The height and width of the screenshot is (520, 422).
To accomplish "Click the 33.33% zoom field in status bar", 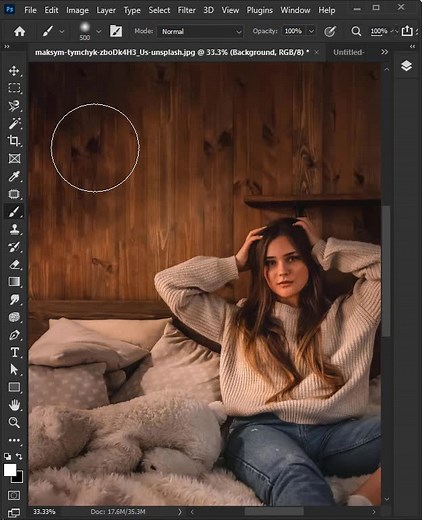I will coord(44,512).
